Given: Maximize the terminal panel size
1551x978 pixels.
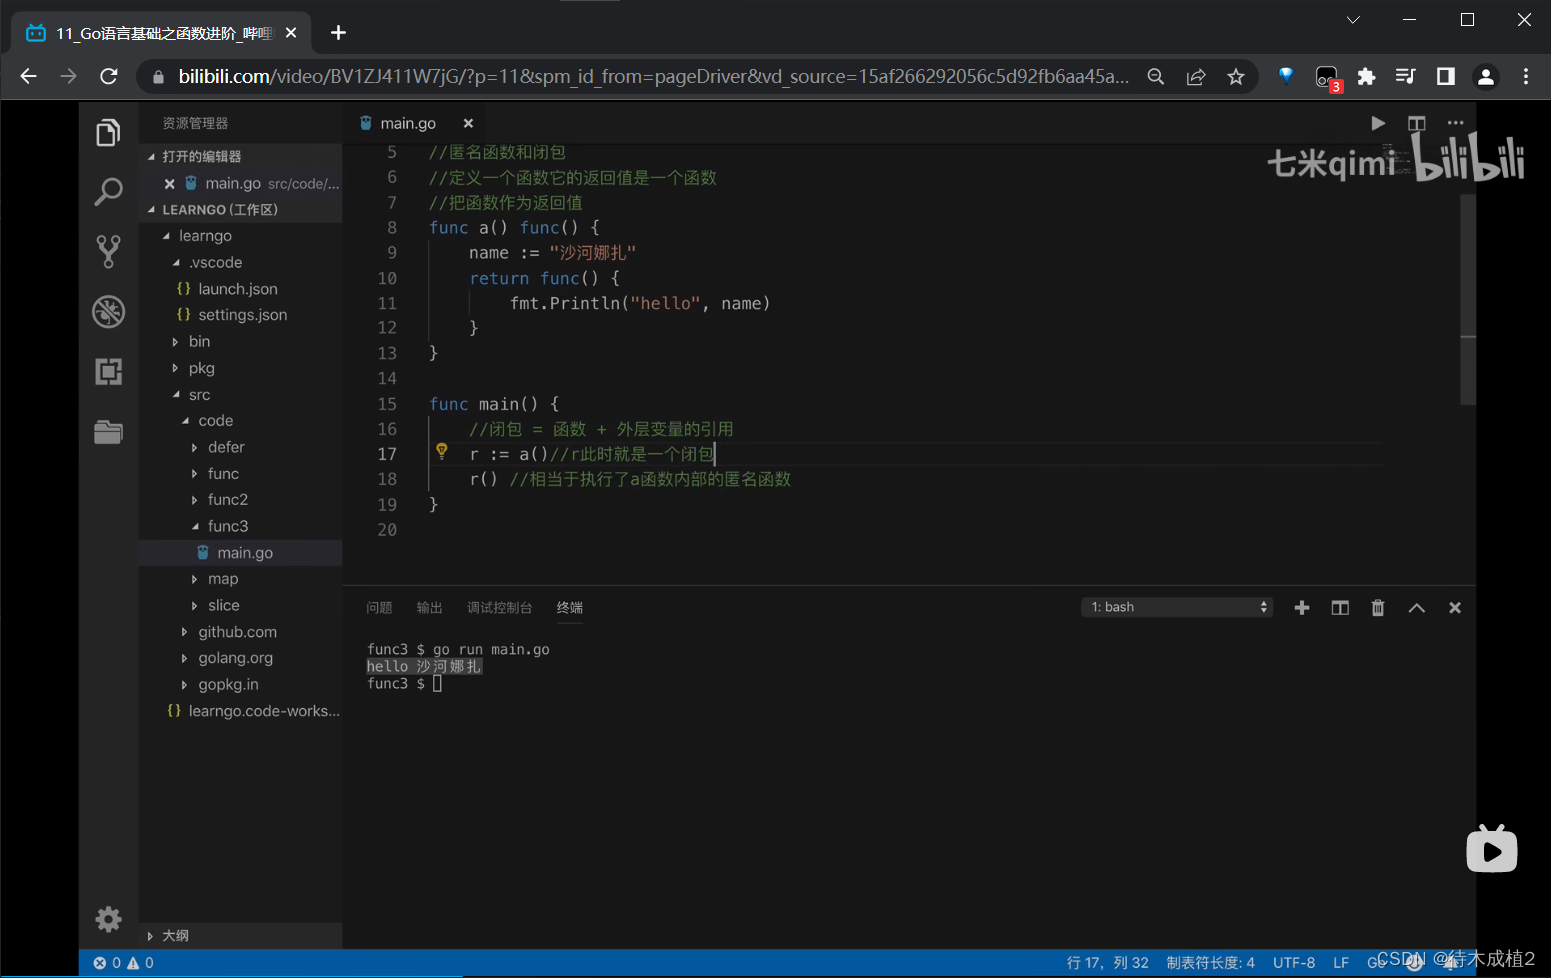Looking at the screenshot, I should click(x=1416, y=608).
